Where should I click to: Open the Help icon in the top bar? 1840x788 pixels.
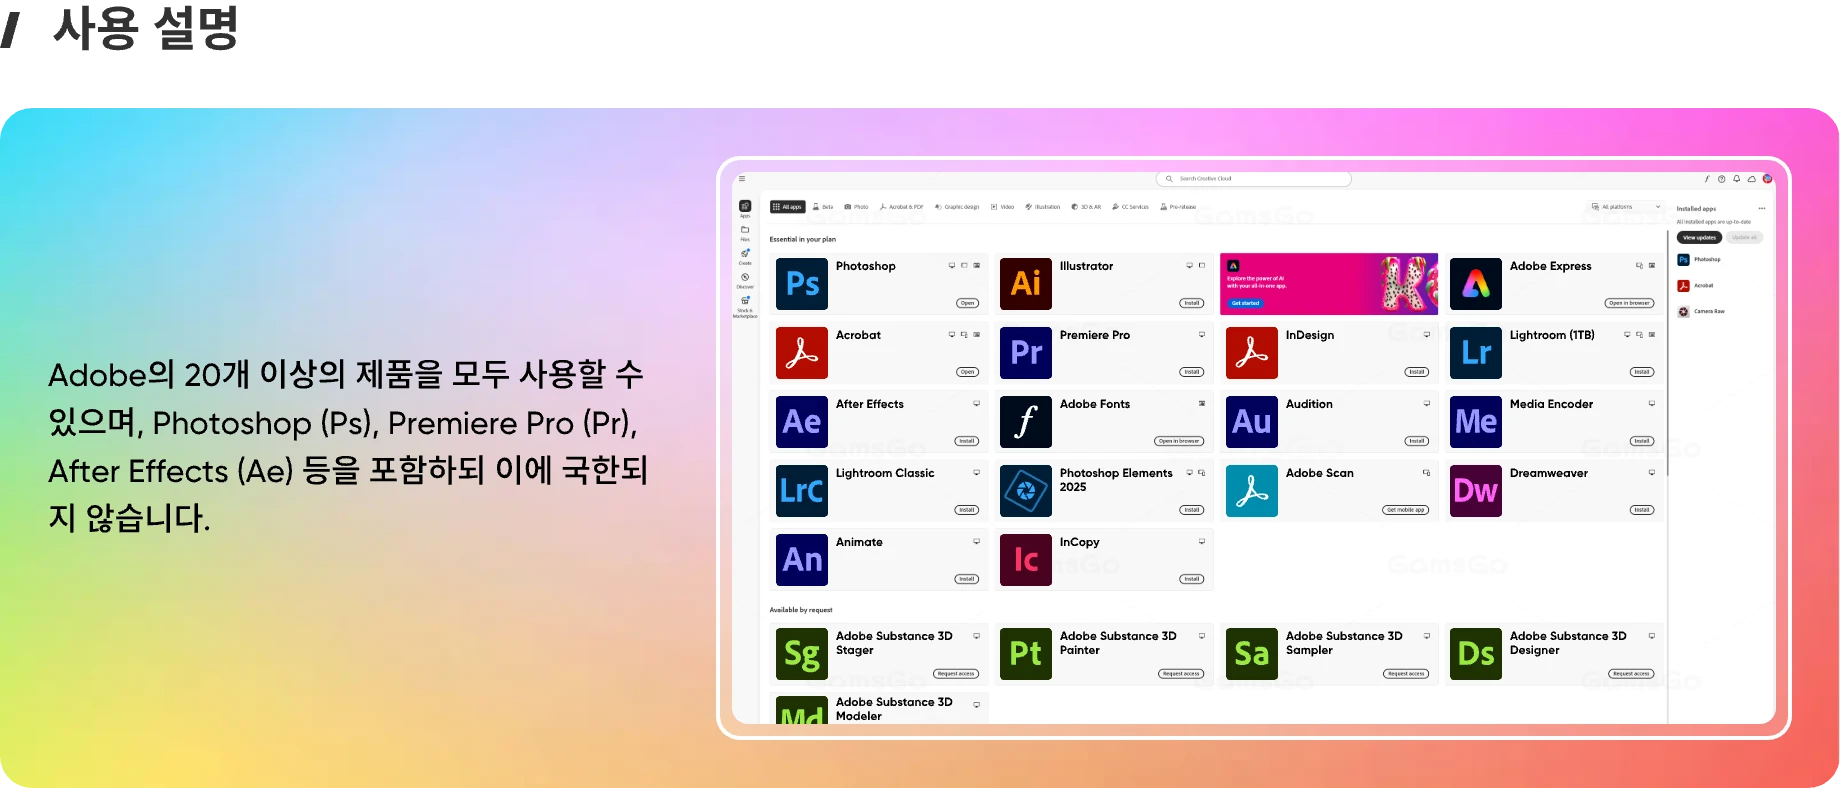click(x=1722, y=179)
